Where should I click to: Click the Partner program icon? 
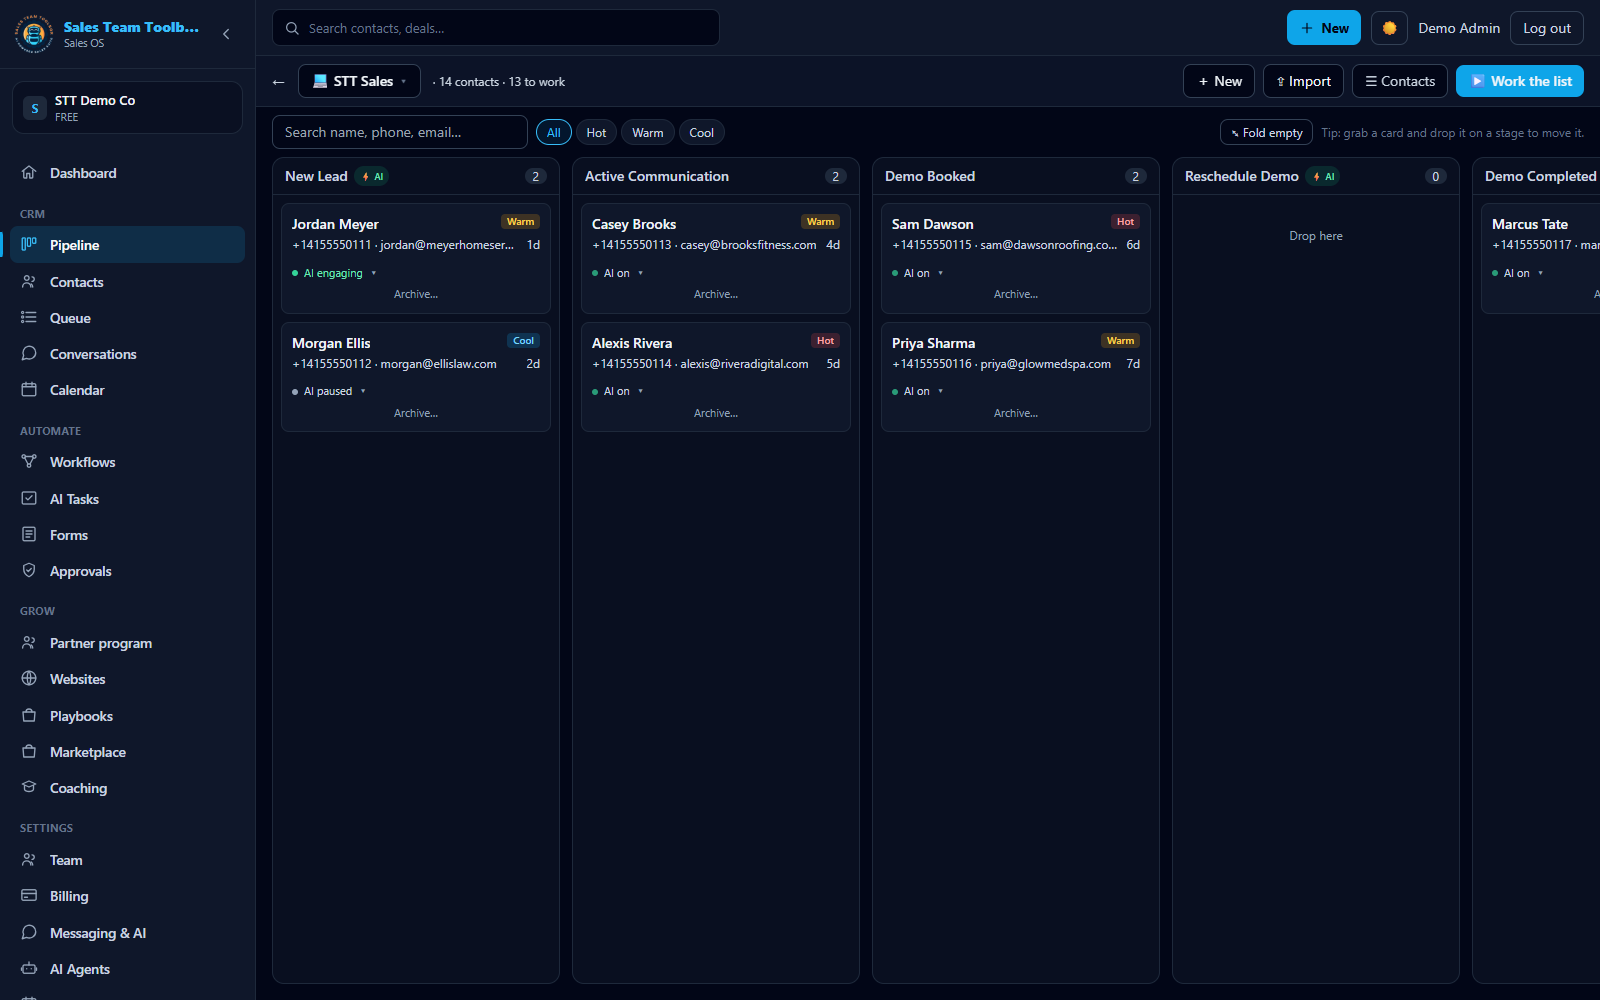coord(29,643)
